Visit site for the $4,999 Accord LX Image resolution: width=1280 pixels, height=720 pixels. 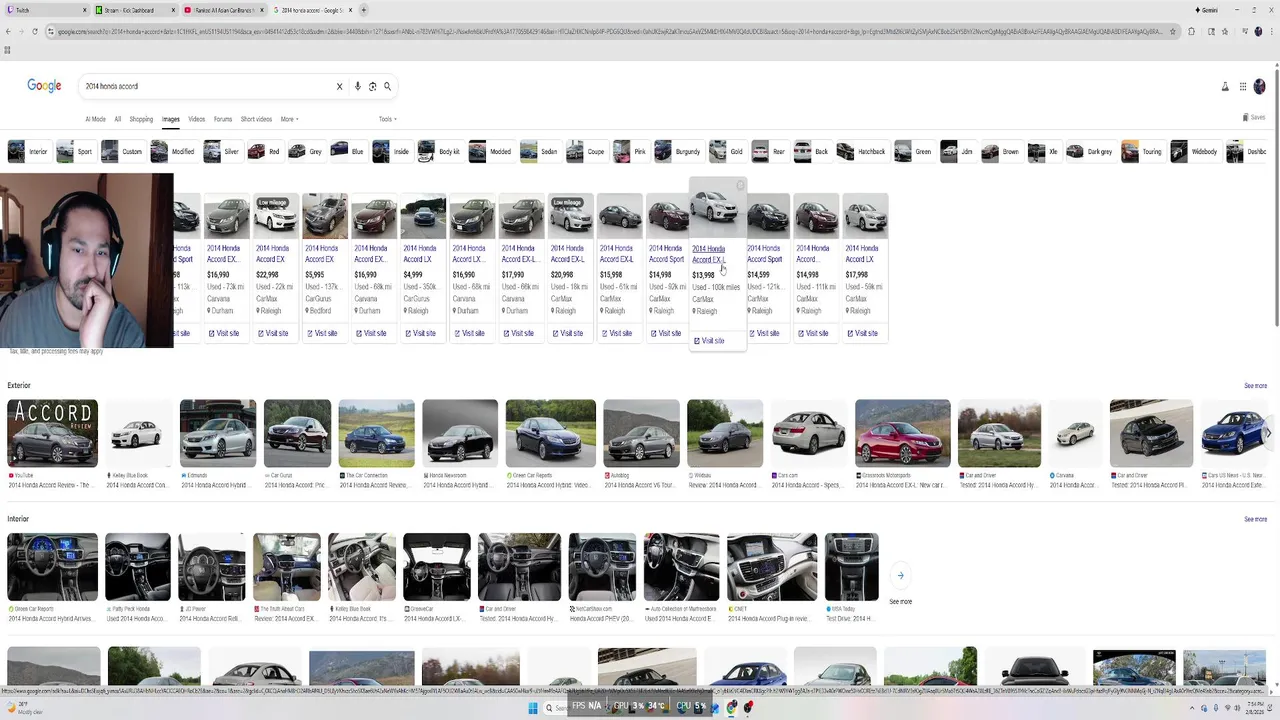tap(419, 333)
